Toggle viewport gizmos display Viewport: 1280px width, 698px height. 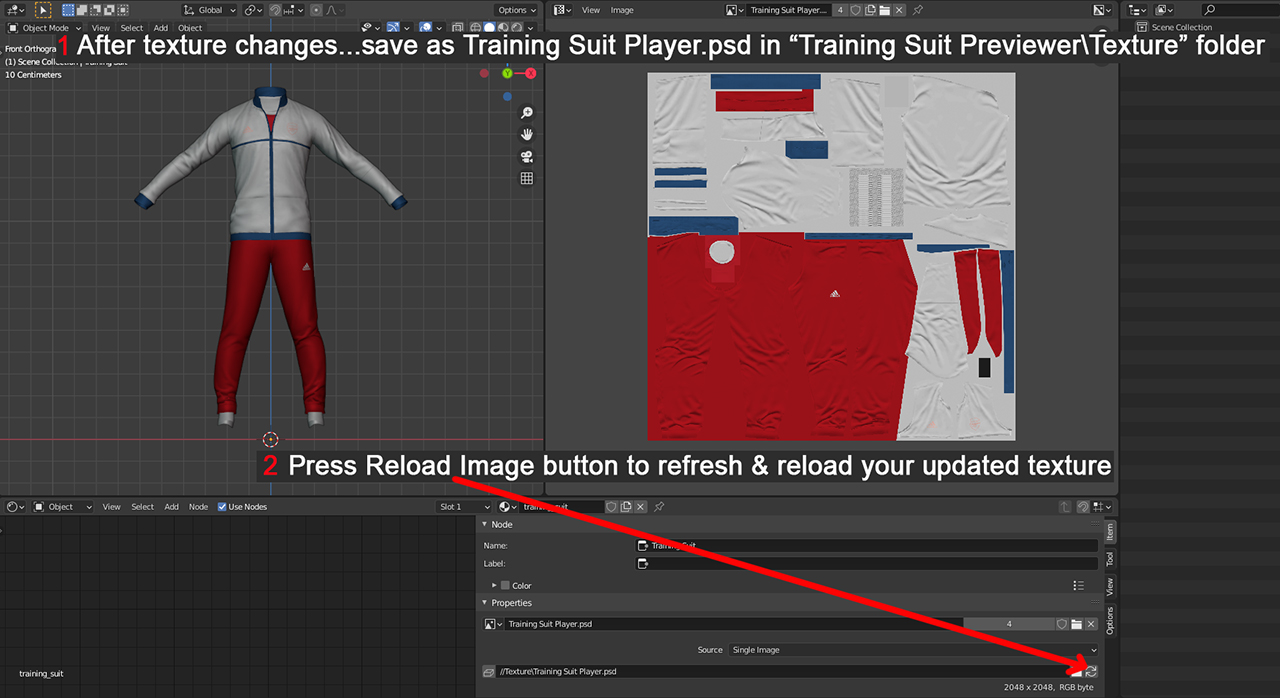(393, 28)
